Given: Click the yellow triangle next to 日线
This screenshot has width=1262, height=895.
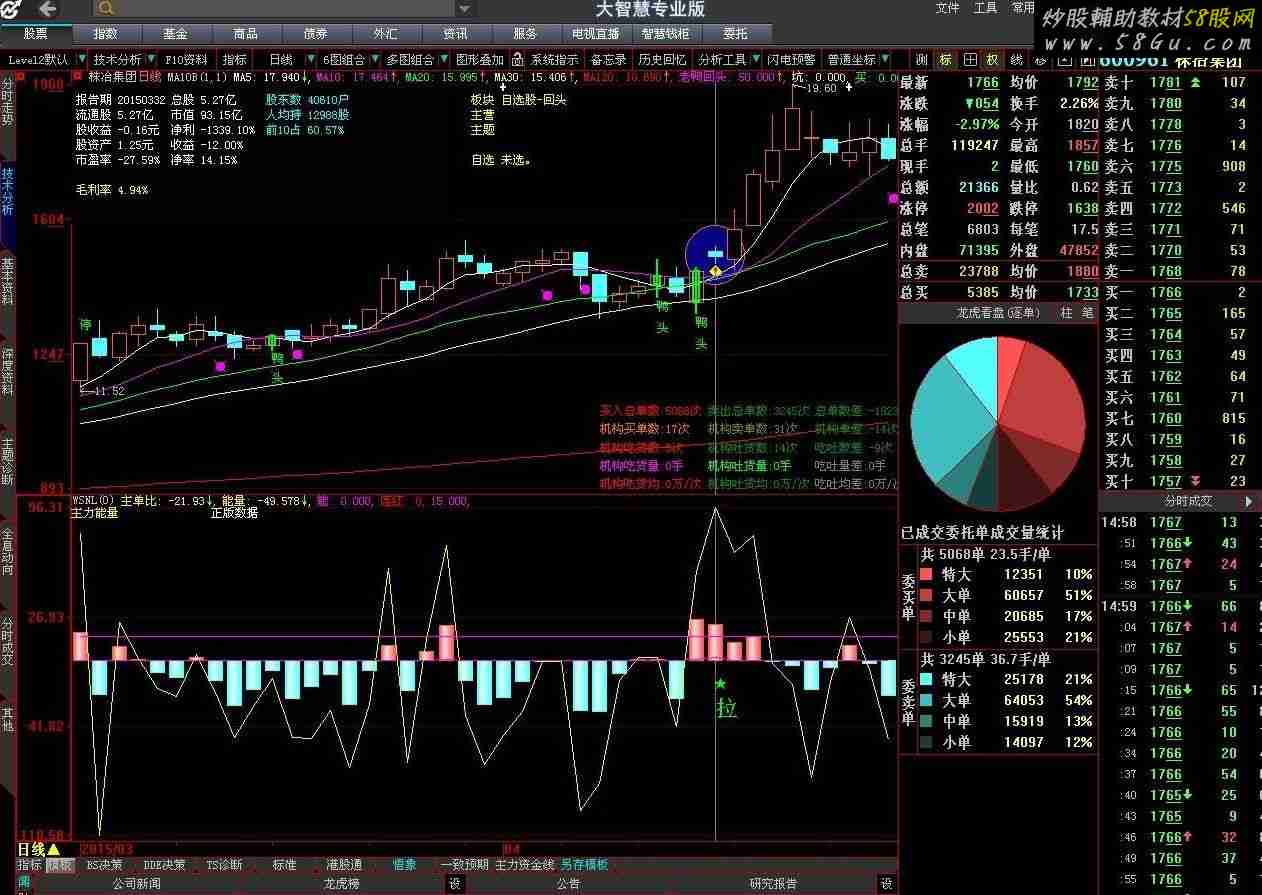Looking at the screenshot, I should point(53,849).
